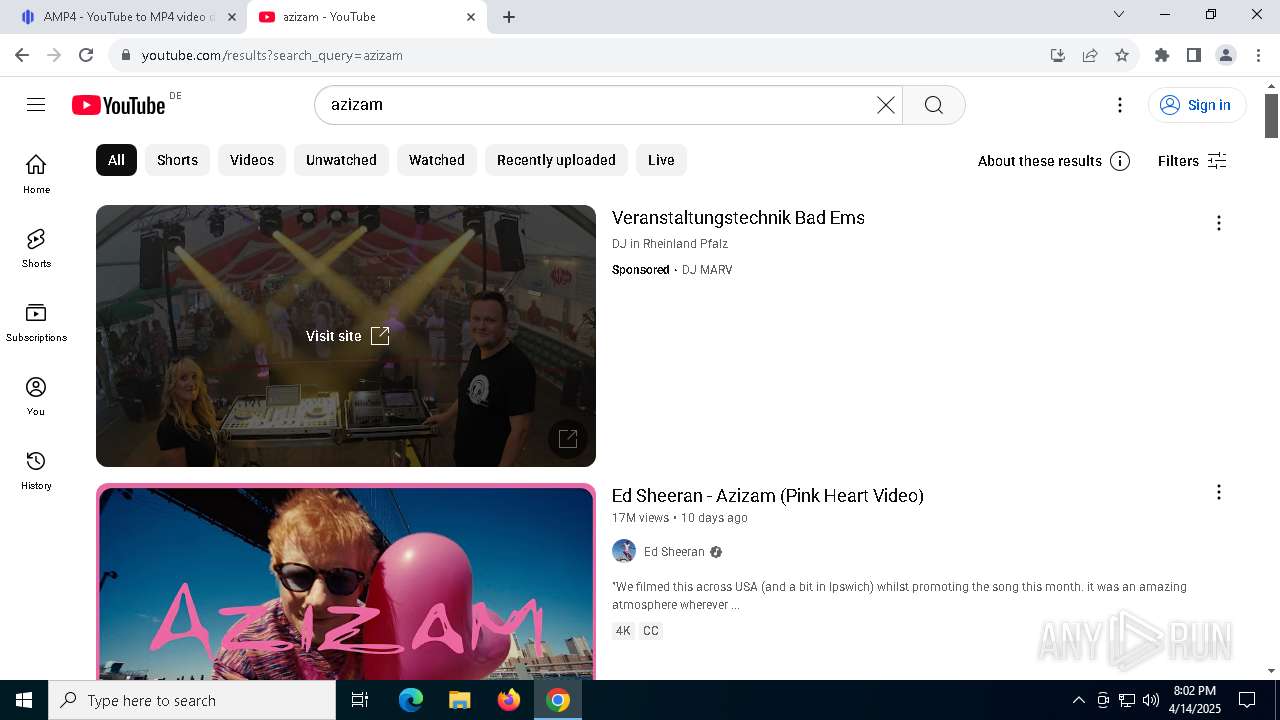Open the Filters options
The width and height of the screenshot is (1280, 720).
point(1192,161)
